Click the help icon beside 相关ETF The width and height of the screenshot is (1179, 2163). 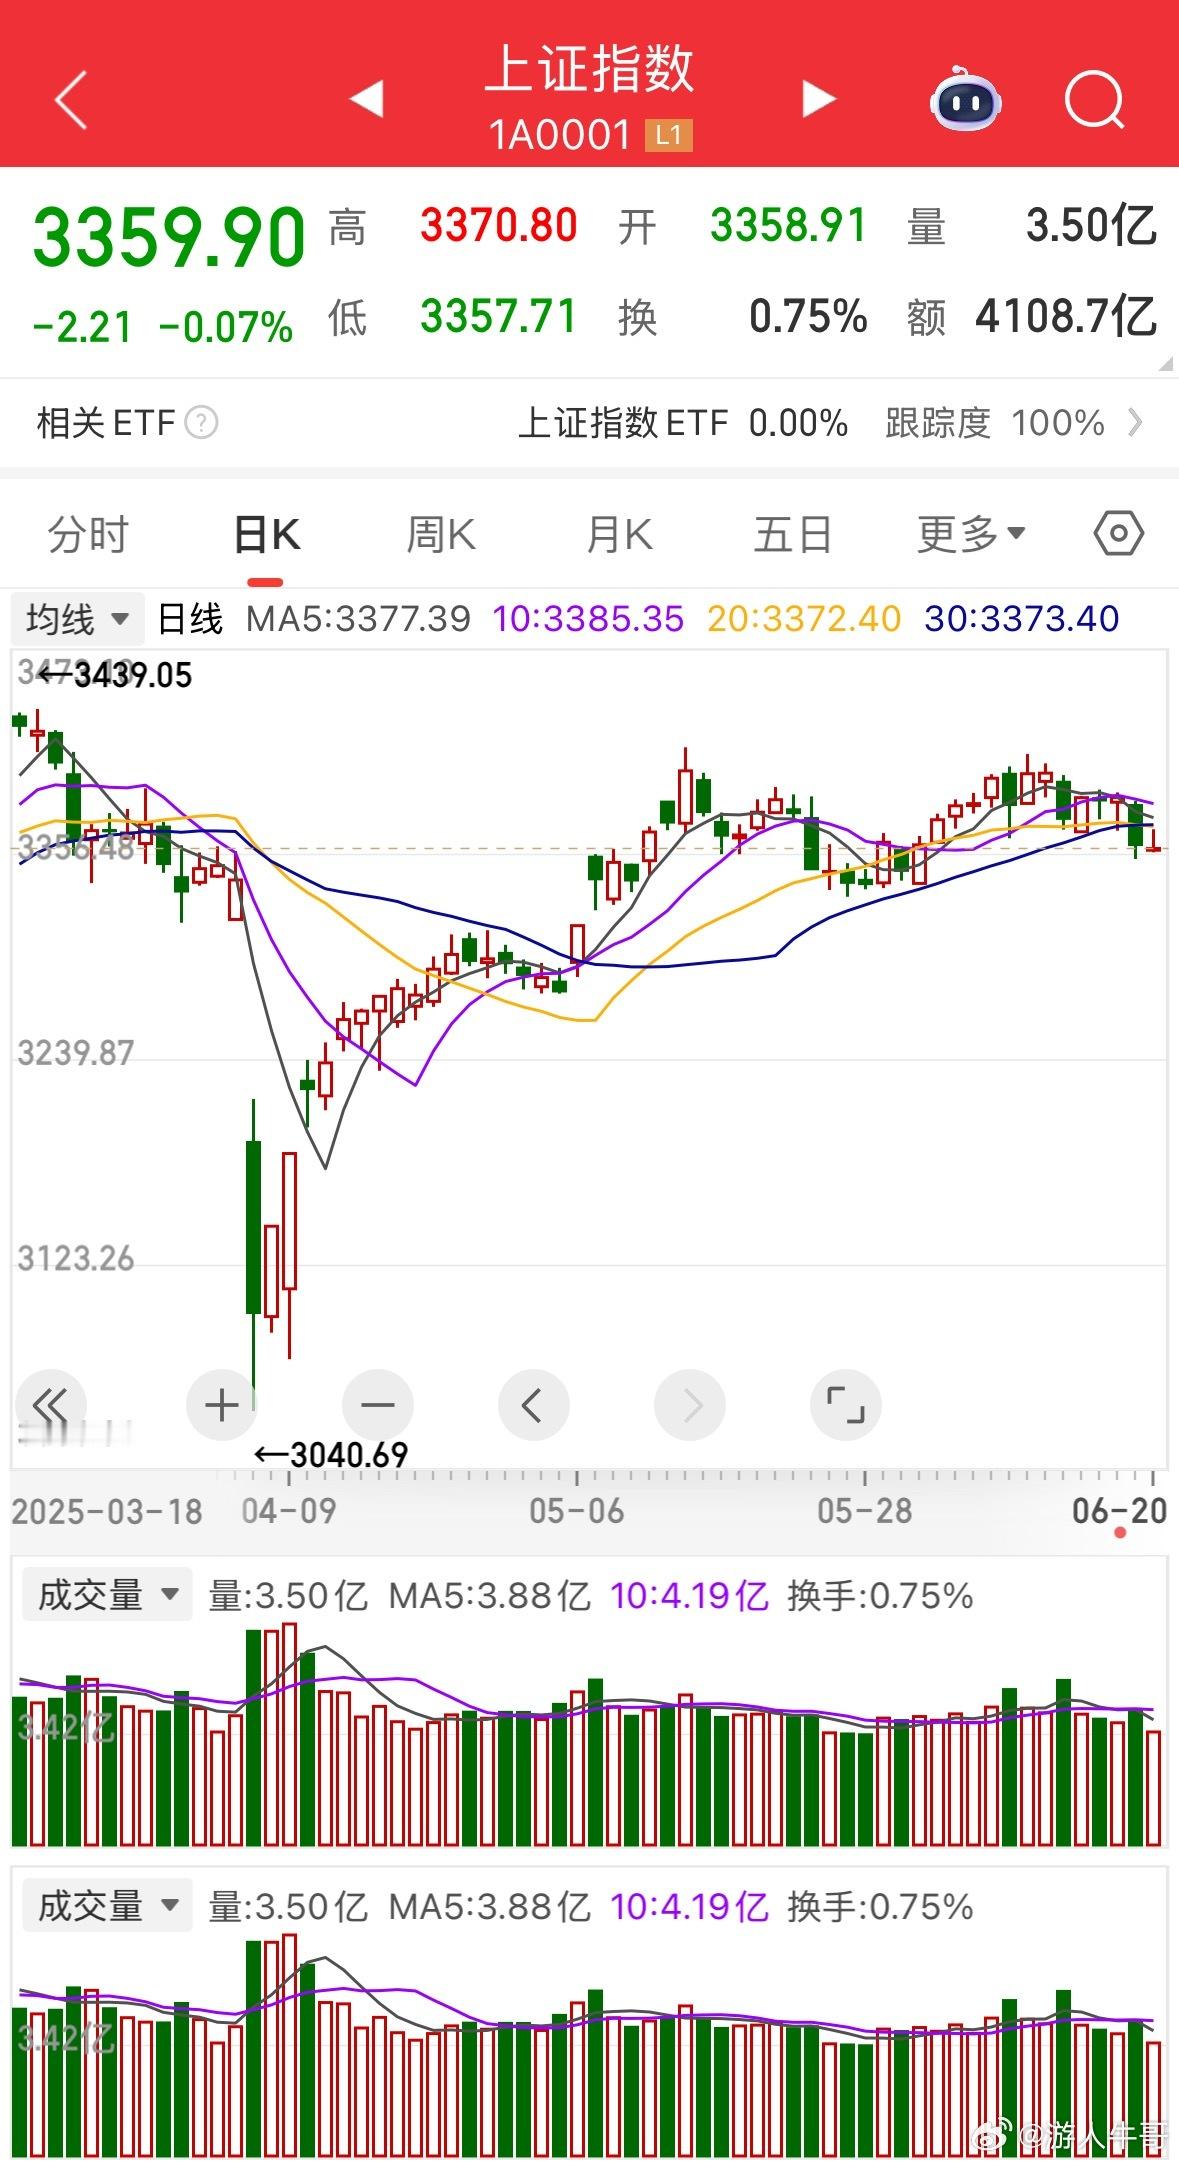pos(201,423)
